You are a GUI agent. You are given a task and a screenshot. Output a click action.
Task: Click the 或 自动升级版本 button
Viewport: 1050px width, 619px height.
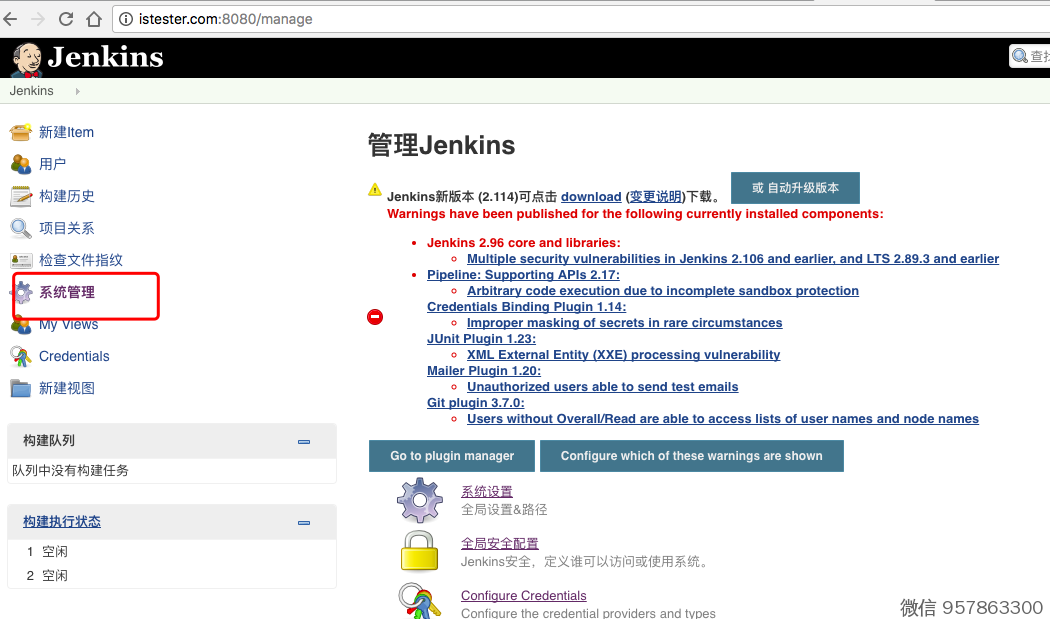tap(795, 188)
